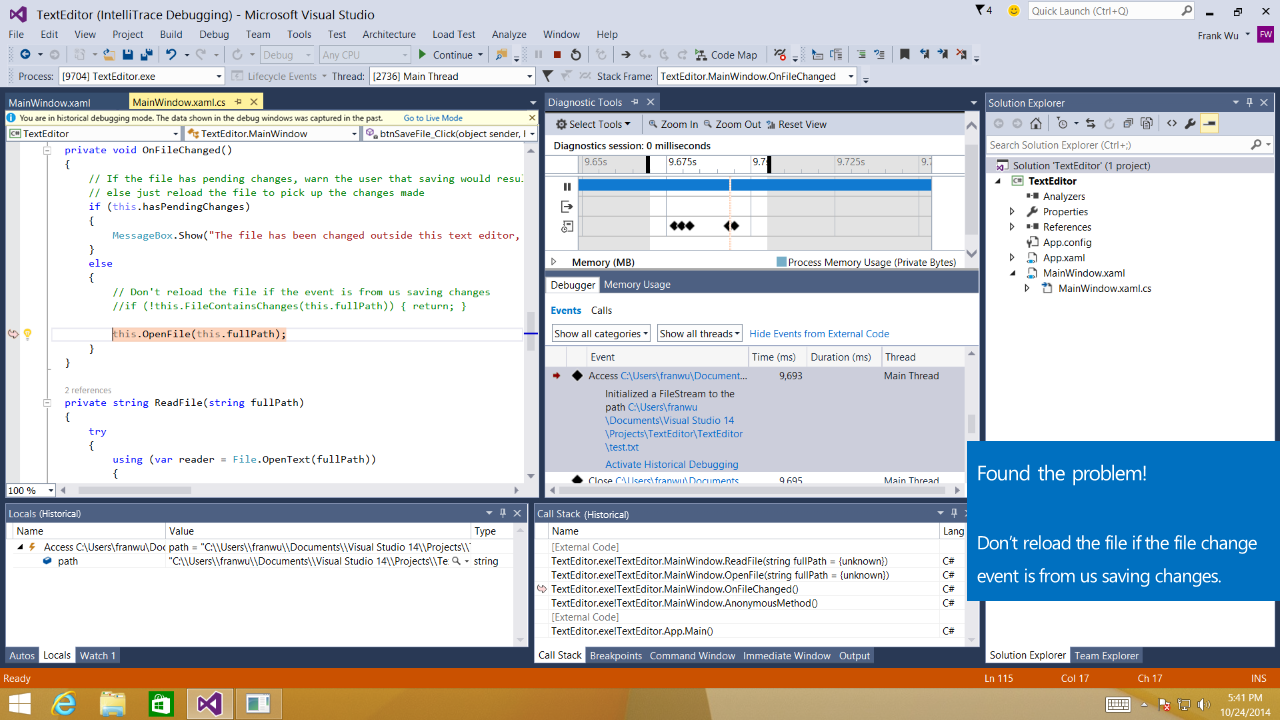Open the editor 100 % zoom dropdown
This screenshot has height=720, width=1280.
[30, 490]
